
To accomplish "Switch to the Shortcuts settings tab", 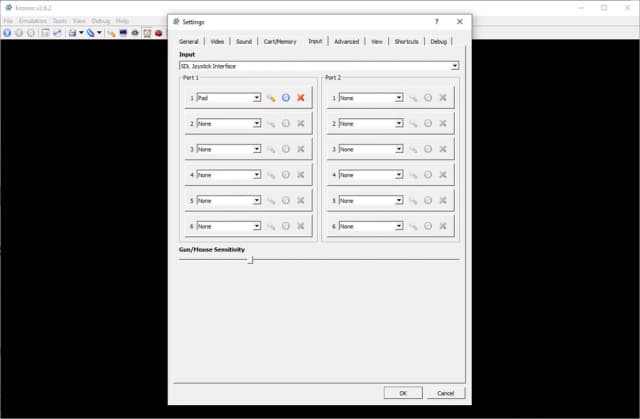I will (x=407, y=42).
